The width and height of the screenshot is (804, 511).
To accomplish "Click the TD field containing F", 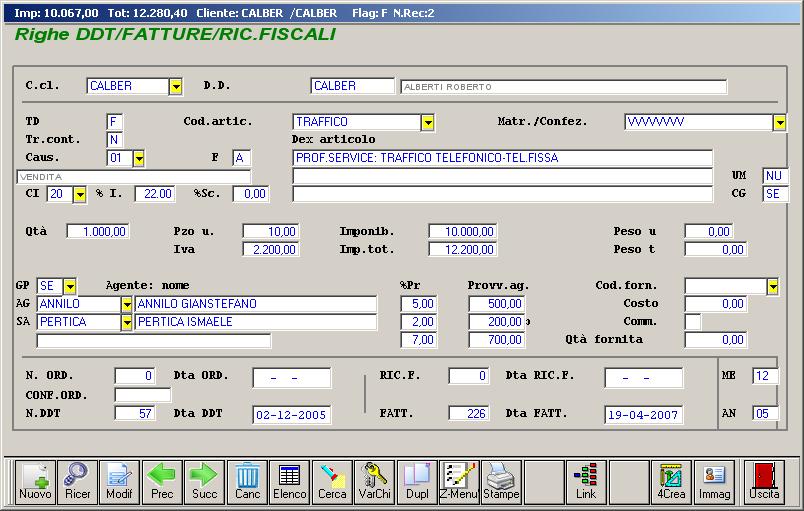I will pyautogui.click(x=114, y=122).
